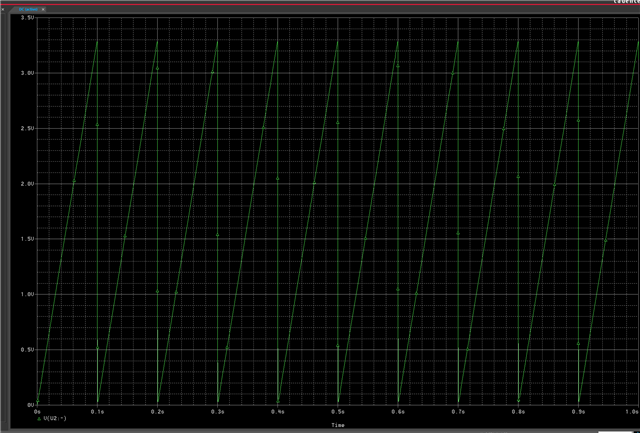
Task: Click the 3.0V y-axis label
Action: (27, 73)
